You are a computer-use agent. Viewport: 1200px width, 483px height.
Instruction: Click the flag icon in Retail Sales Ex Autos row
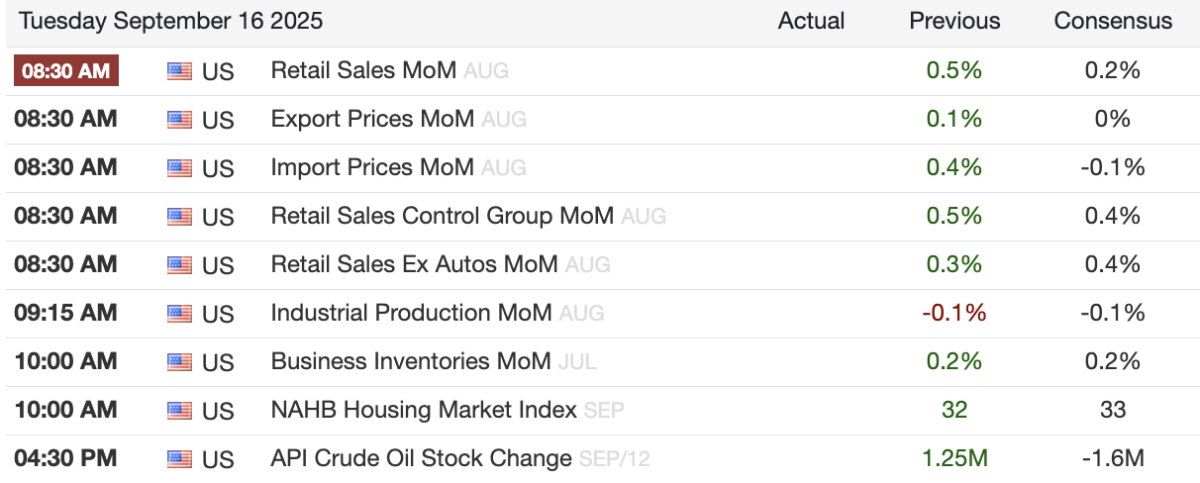[179, 265]
